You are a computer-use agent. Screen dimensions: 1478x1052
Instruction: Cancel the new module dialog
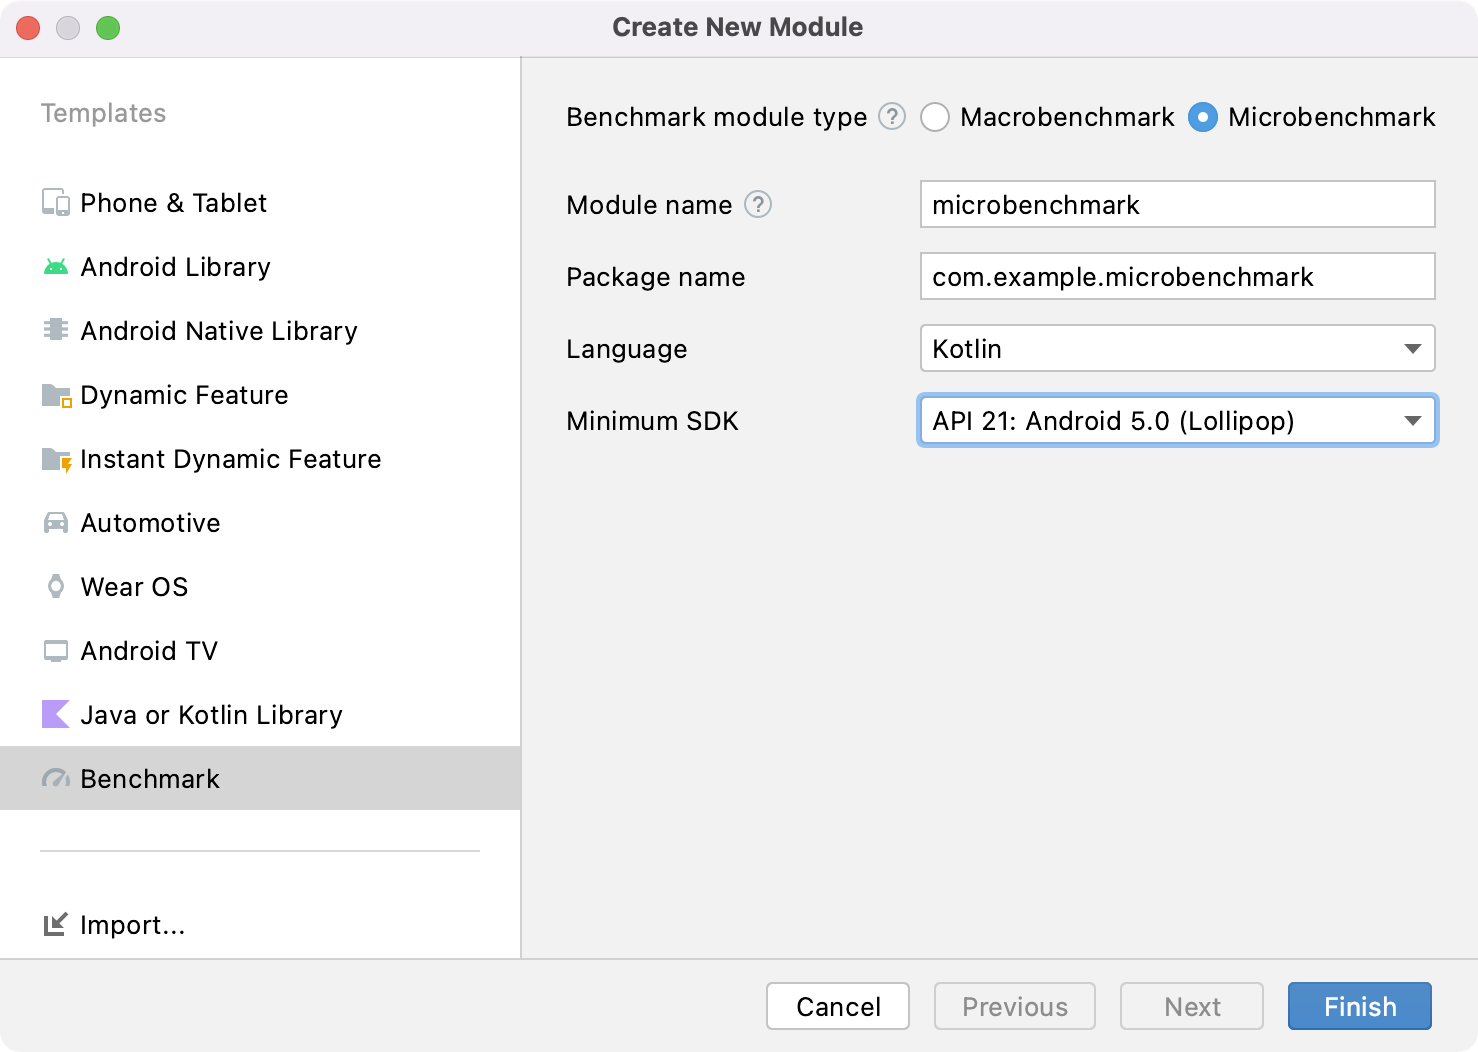coord(838,1006)
